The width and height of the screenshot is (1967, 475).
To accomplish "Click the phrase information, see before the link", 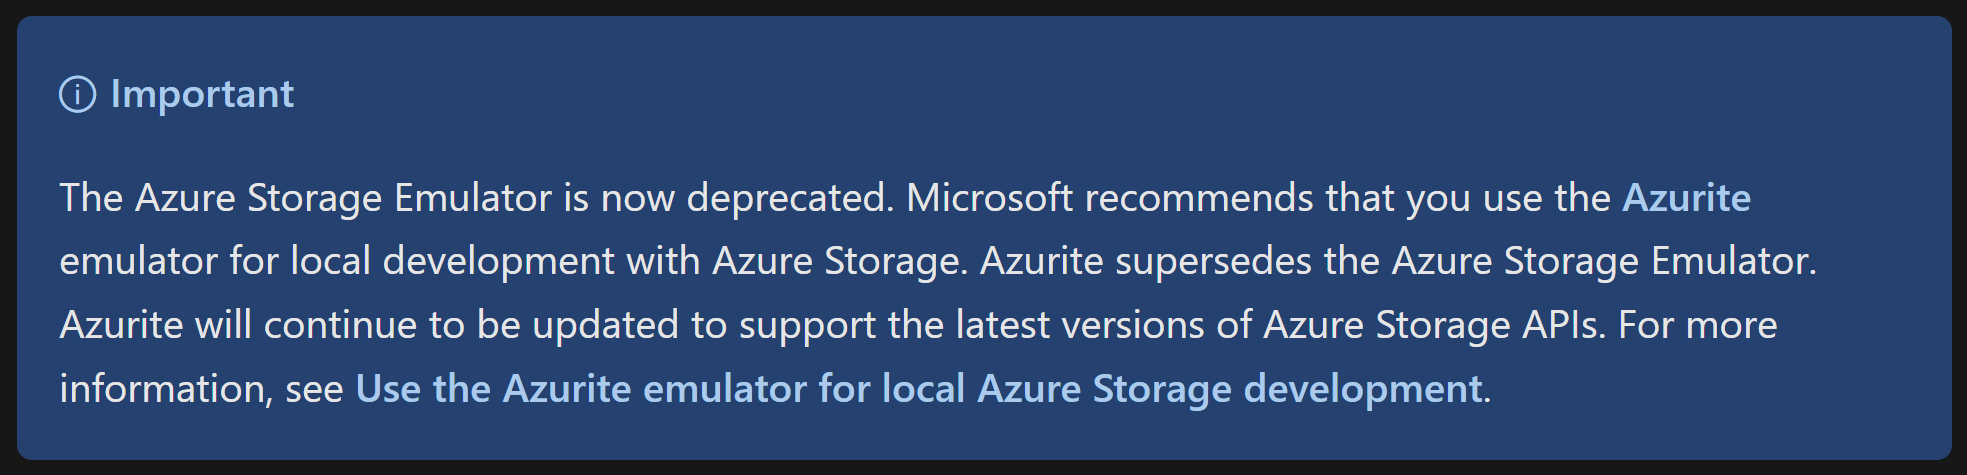I will point(201,389).
